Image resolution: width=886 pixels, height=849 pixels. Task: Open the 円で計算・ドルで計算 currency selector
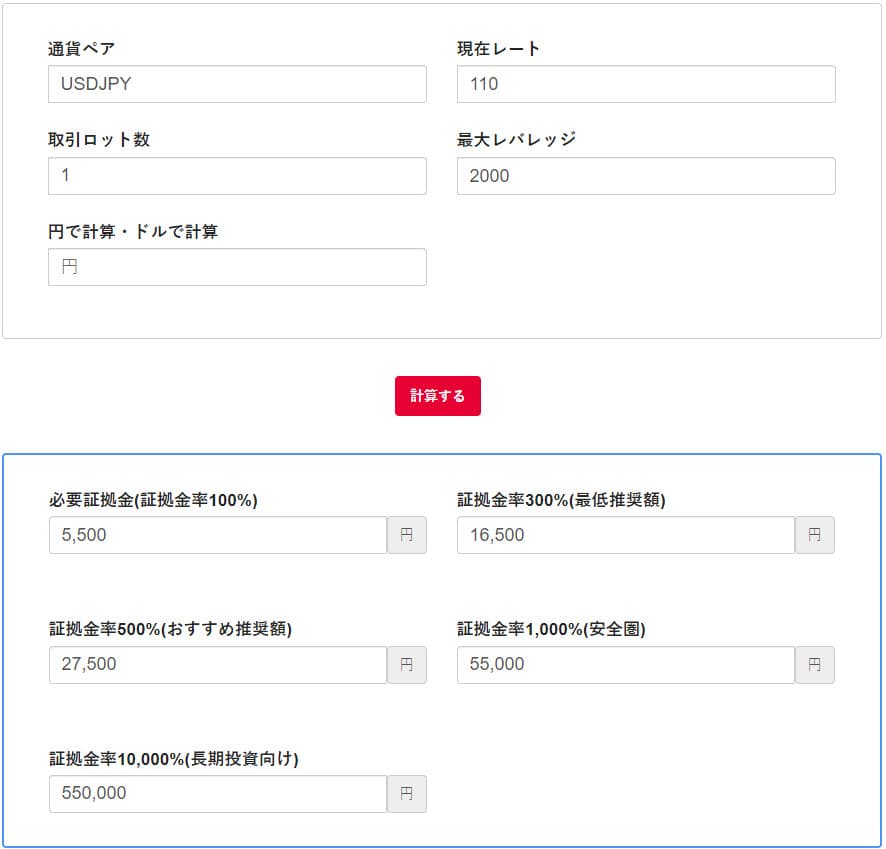click(x=237, y=267)
